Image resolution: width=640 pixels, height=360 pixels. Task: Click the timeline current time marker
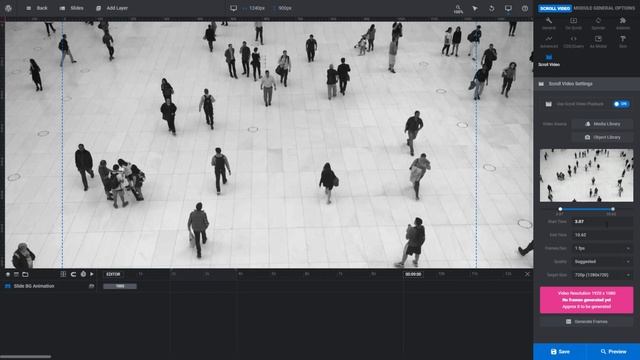coord(413,274)
